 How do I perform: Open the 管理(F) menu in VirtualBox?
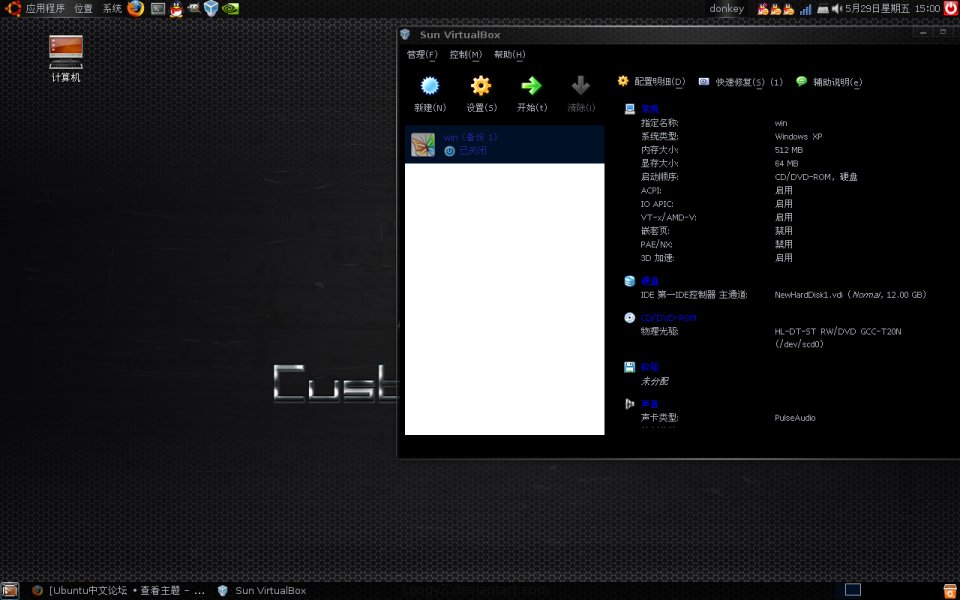click(x=422, y=54)
